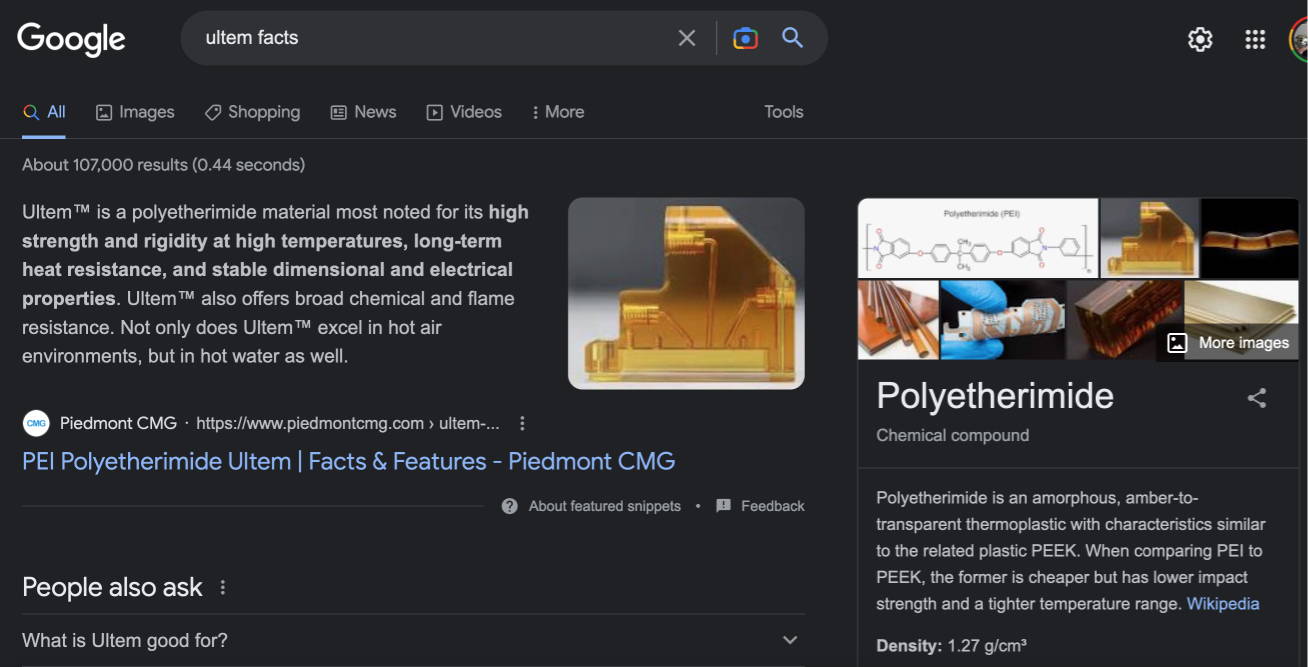
Task: Open People also ask options menu
Action: 223,587
